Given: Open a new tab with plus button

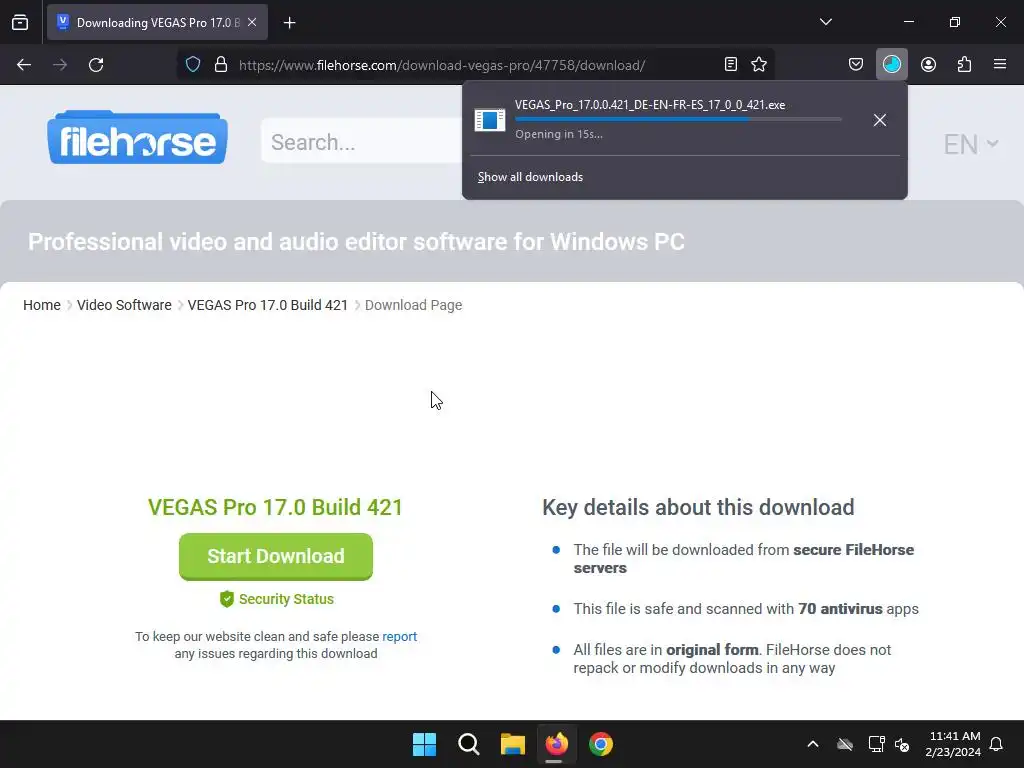Looking at the screenshot, I should tap(289, 23).
